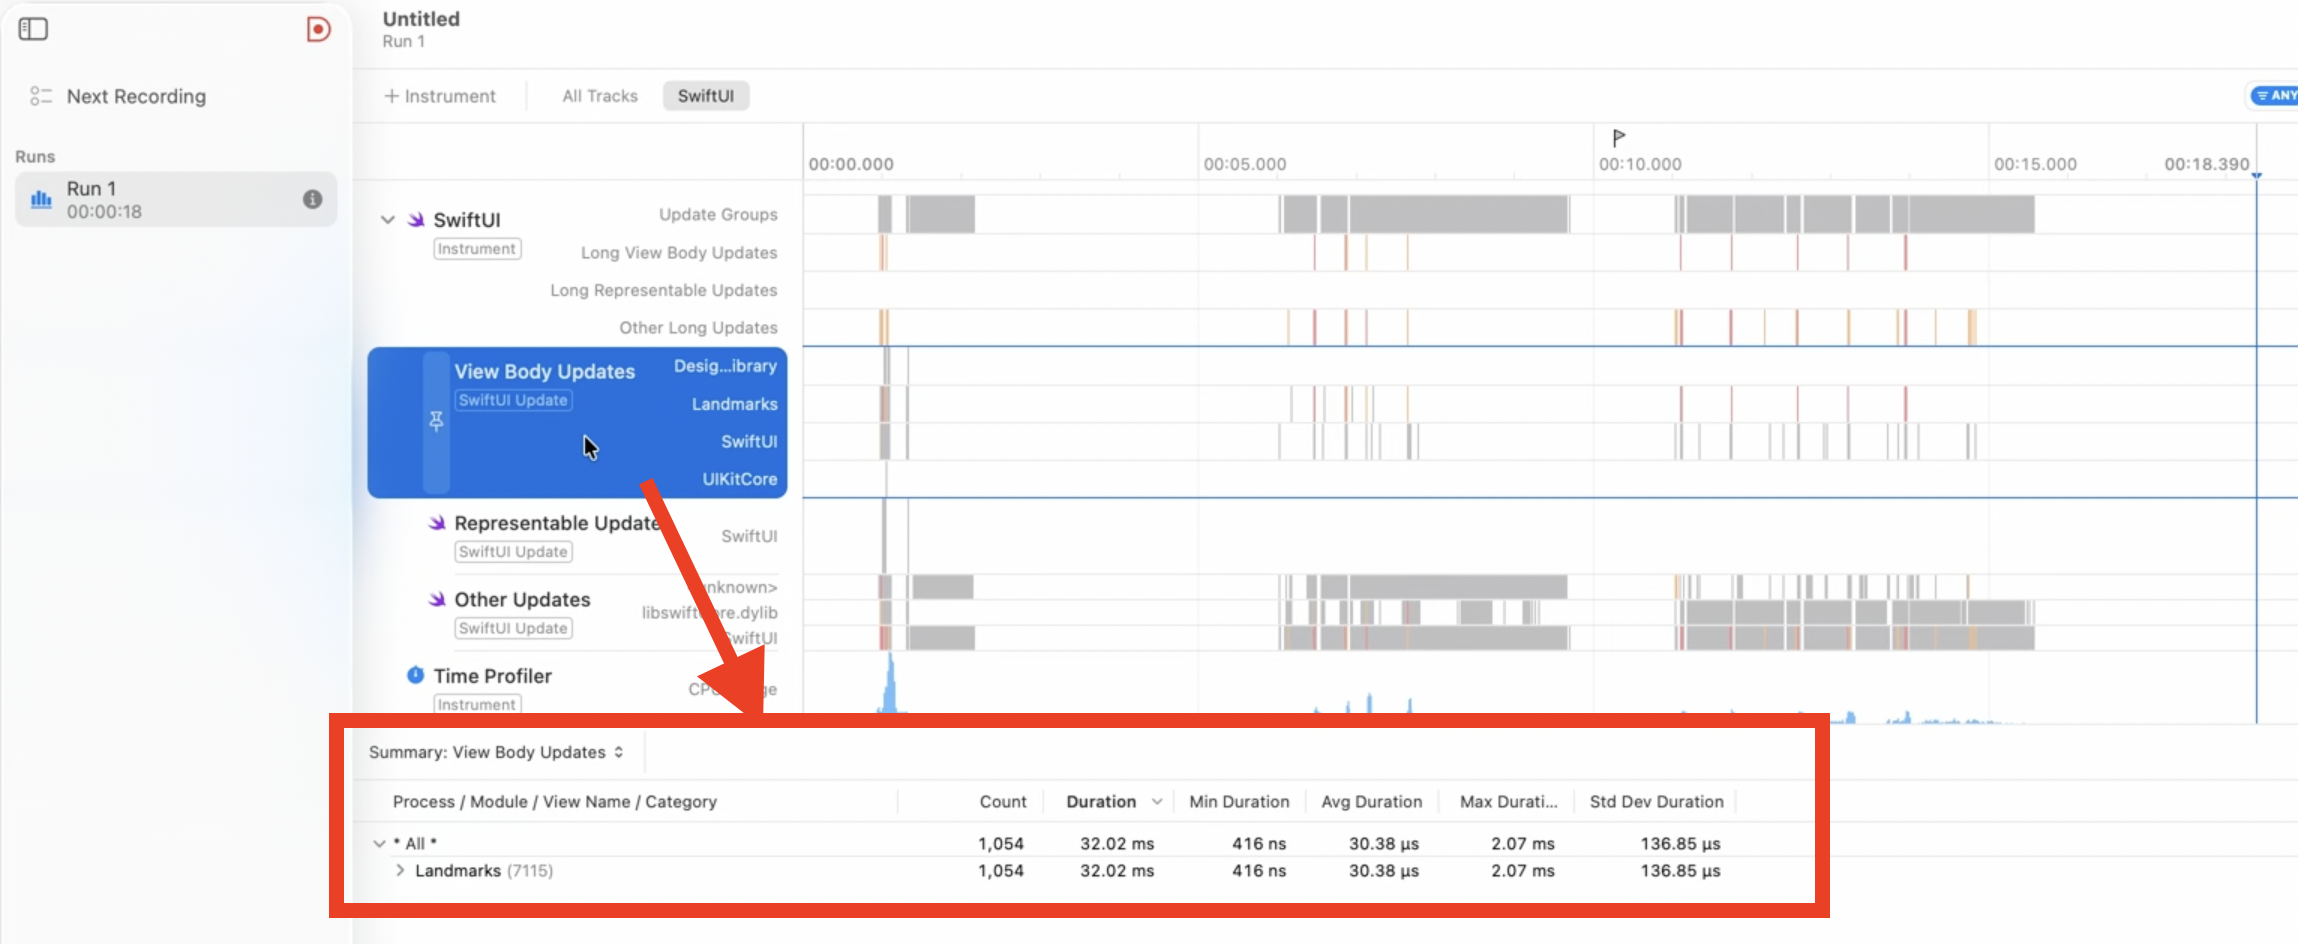The width and height of the screenshot is (2298, 944).
Task: Select Run 1 in Runs list
Action: 176,199
